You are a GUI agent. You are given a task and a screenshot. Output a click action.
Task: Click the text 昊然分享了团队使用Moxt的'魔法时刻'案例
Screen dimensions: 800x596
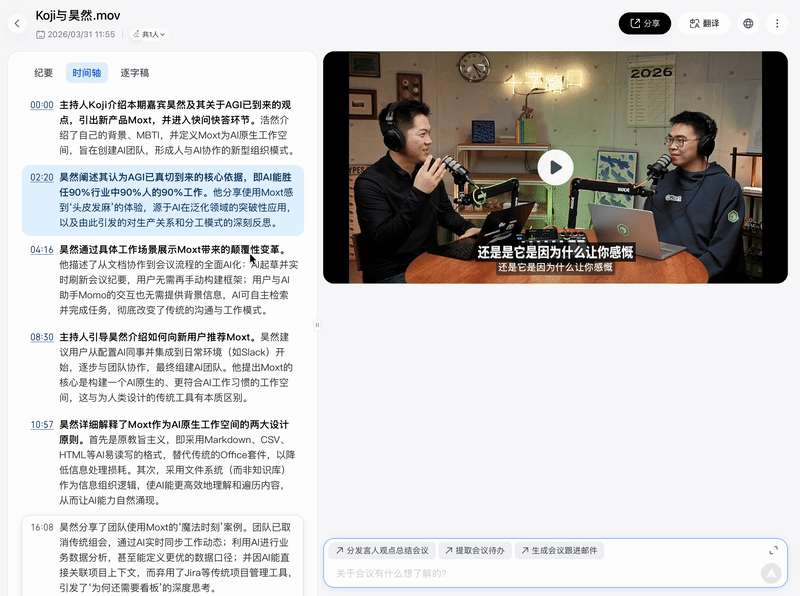tap(154, 527)
